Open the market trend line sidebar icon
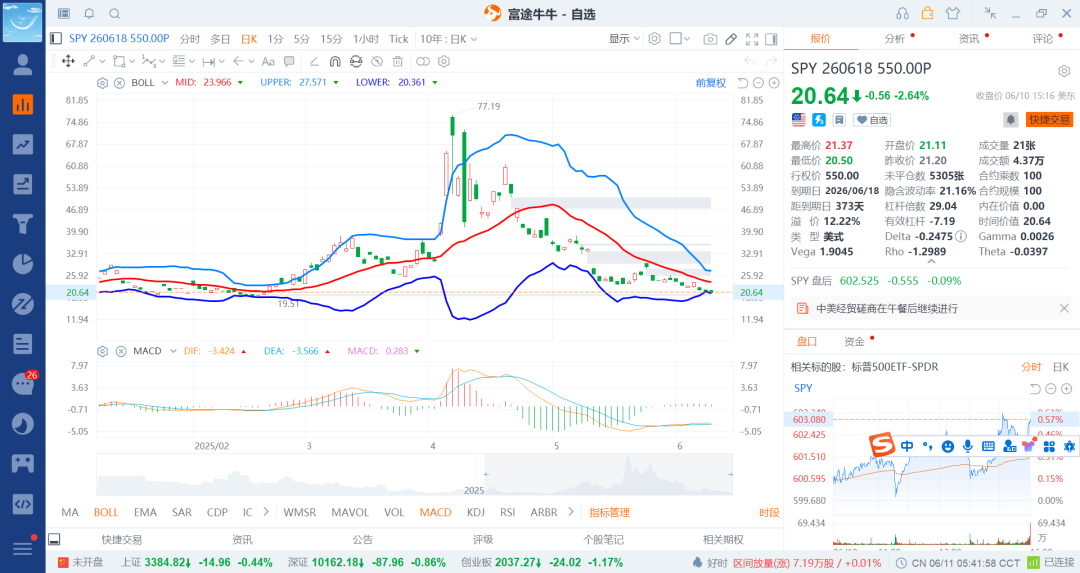 pos(23,144)
